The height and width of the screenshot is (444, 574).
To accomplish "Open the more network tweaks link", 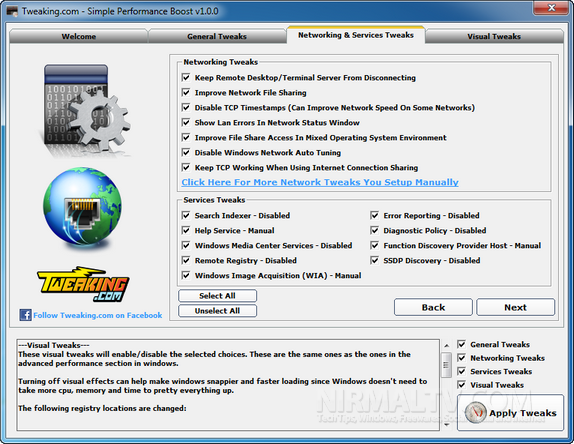I will point(320,182).
